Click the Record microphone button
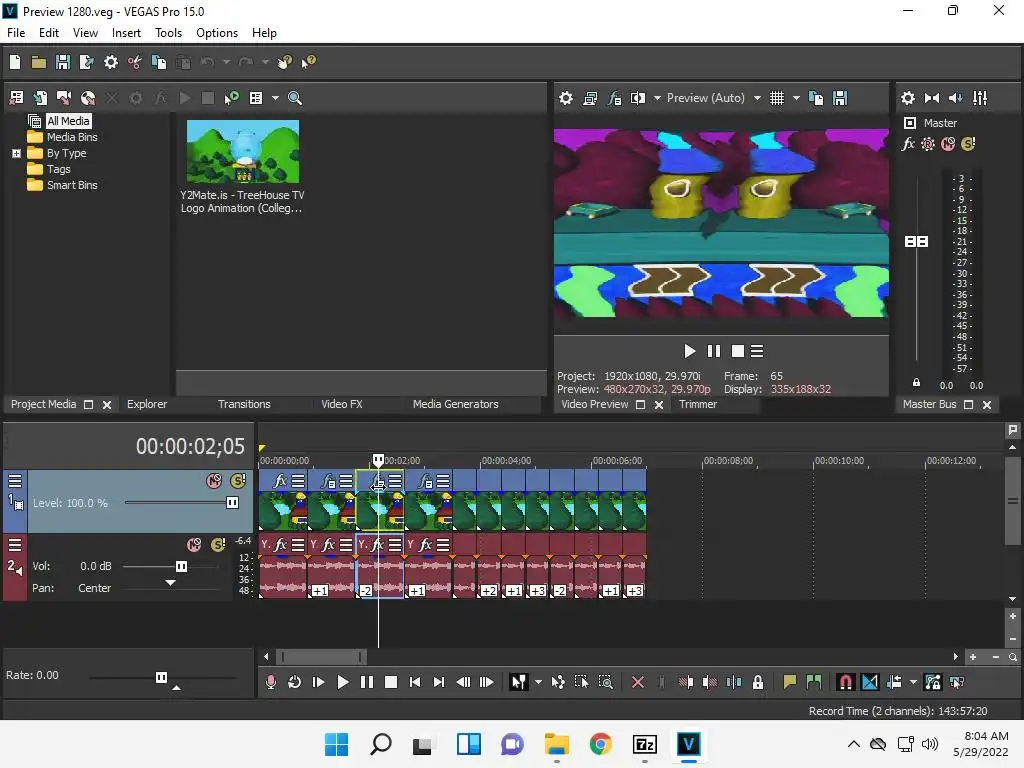Viewport: 1024px width, 768px height. [x=271, y=682]
